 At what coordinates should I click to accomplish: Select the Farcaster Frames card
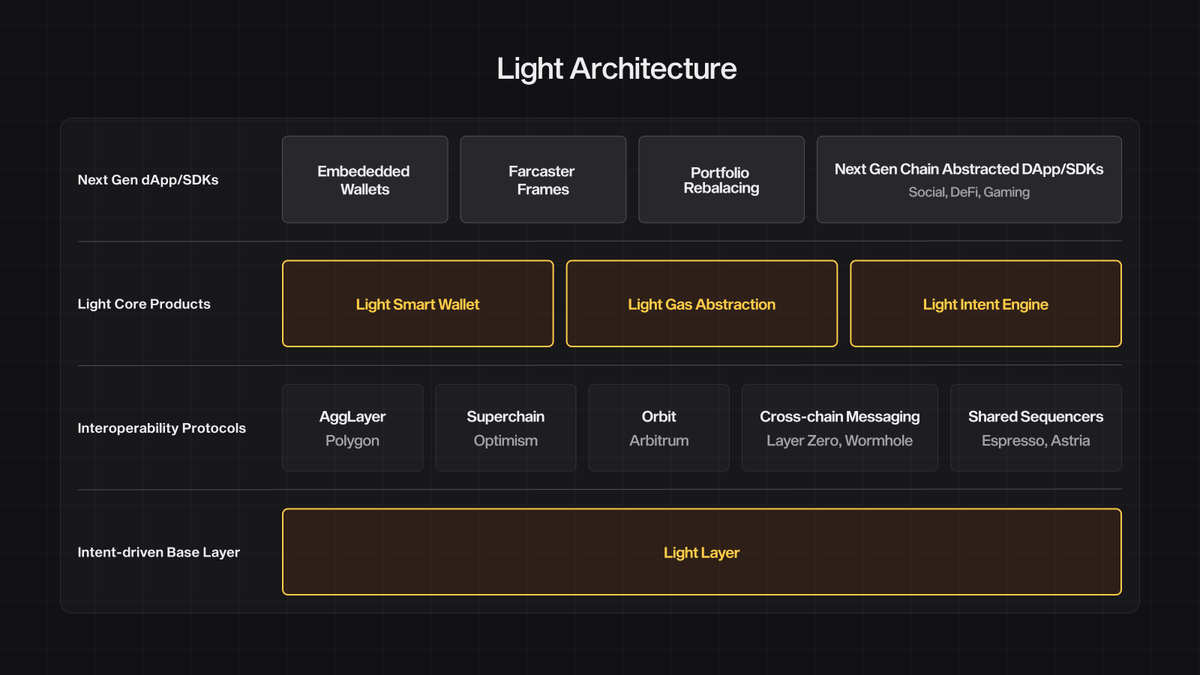pos(543,180)
